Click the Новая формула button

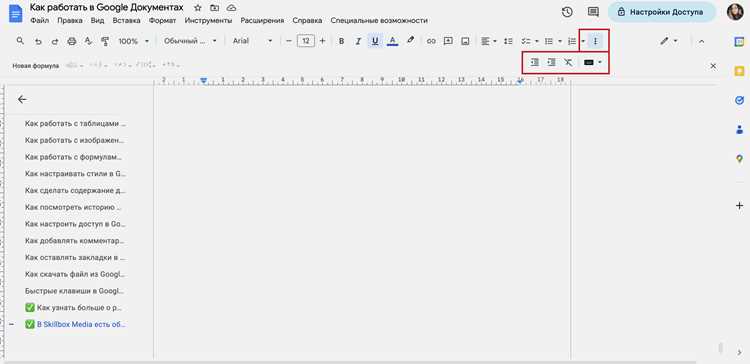click(36, 66)
